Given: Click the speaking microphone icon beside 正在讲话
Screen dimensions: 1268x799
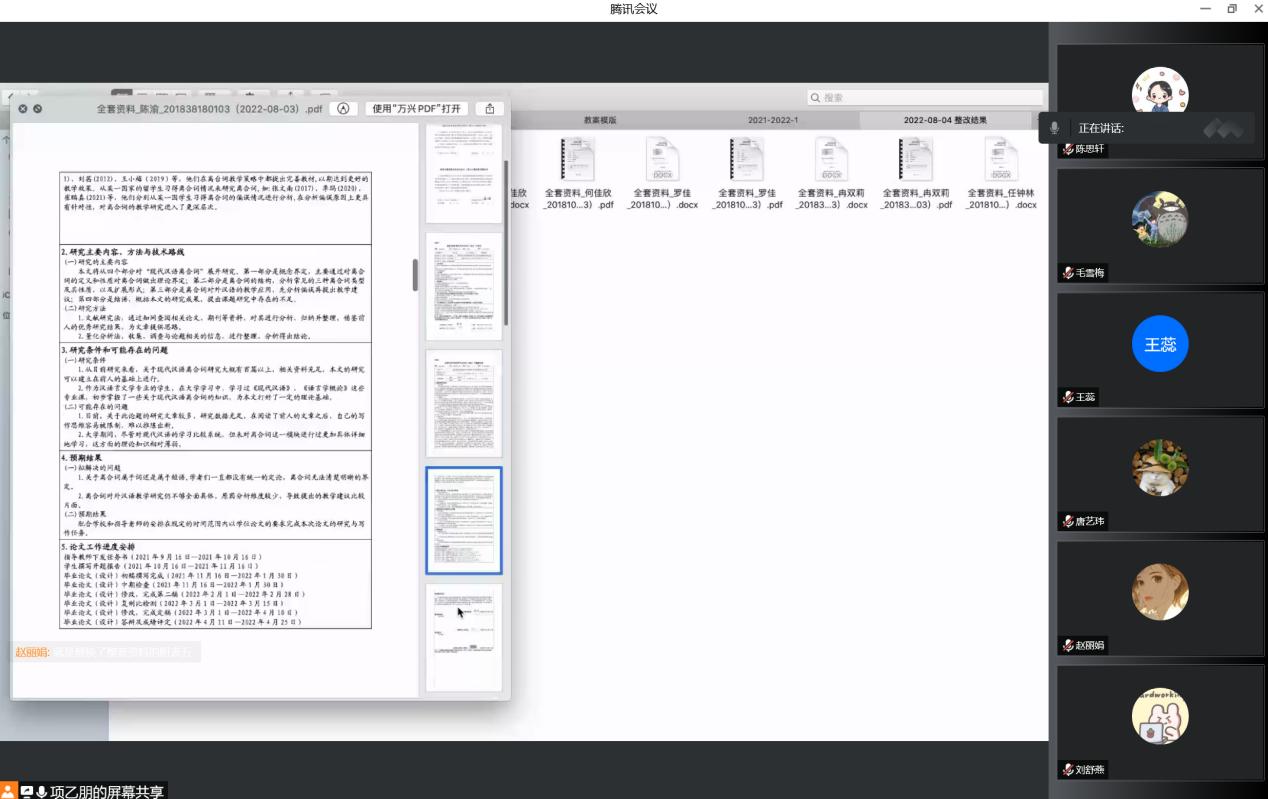Looking at the screenshot, I should [x=1054, y=128].
